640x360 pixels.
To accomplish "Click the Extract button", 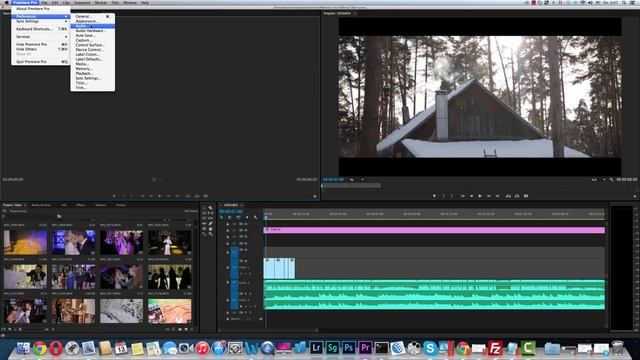I will click(x=517, y=196).
